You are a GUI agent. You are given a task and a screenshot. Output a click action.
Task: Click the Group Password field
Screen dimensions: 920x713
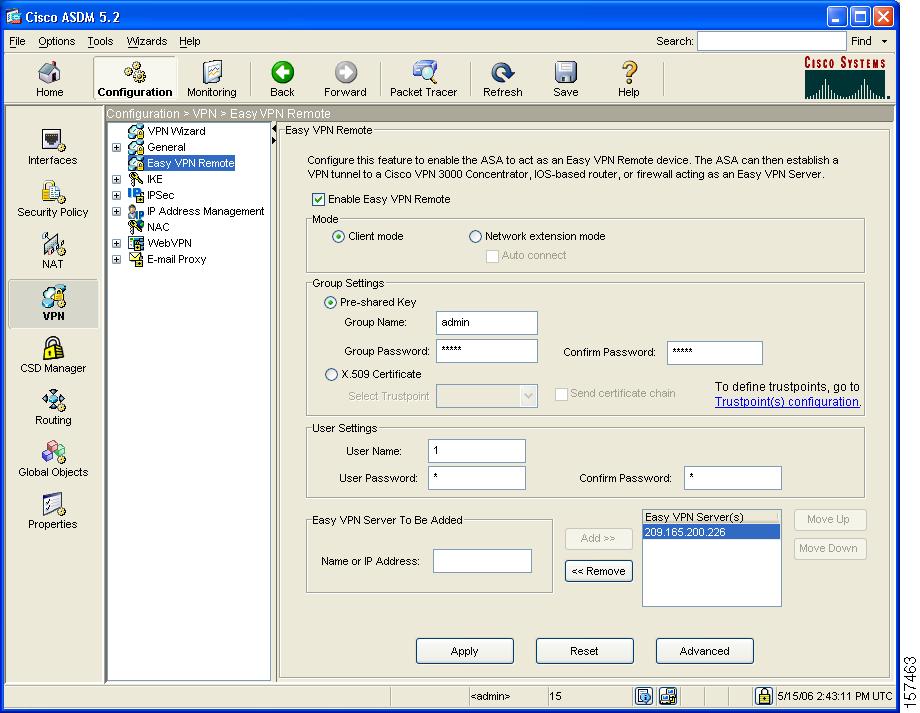487,351
